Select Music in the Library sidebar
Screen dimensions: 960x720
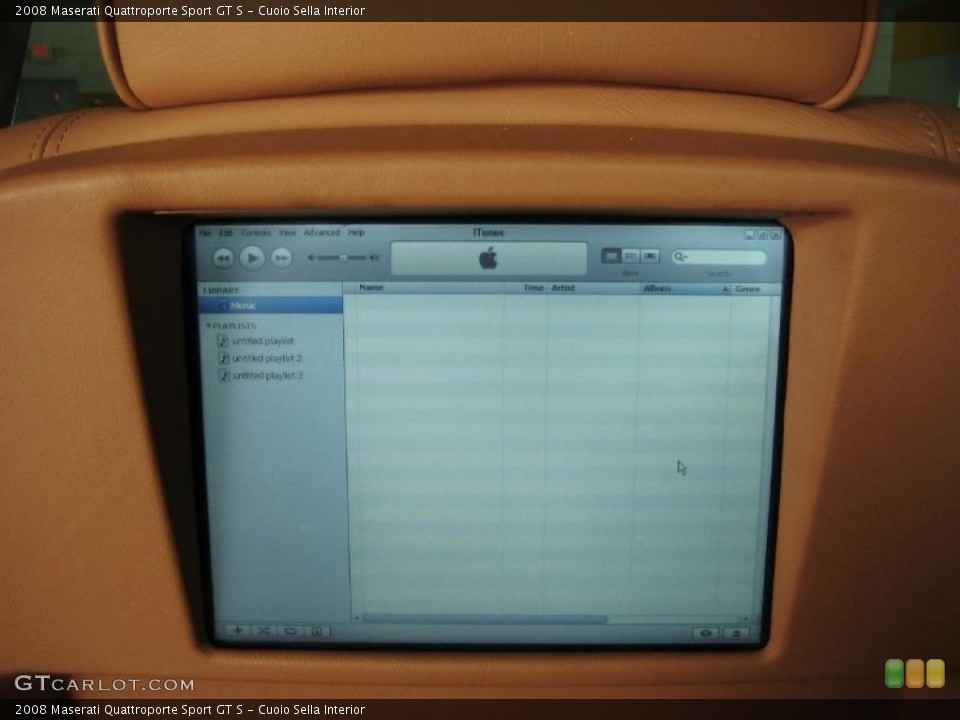pos(271,305)
